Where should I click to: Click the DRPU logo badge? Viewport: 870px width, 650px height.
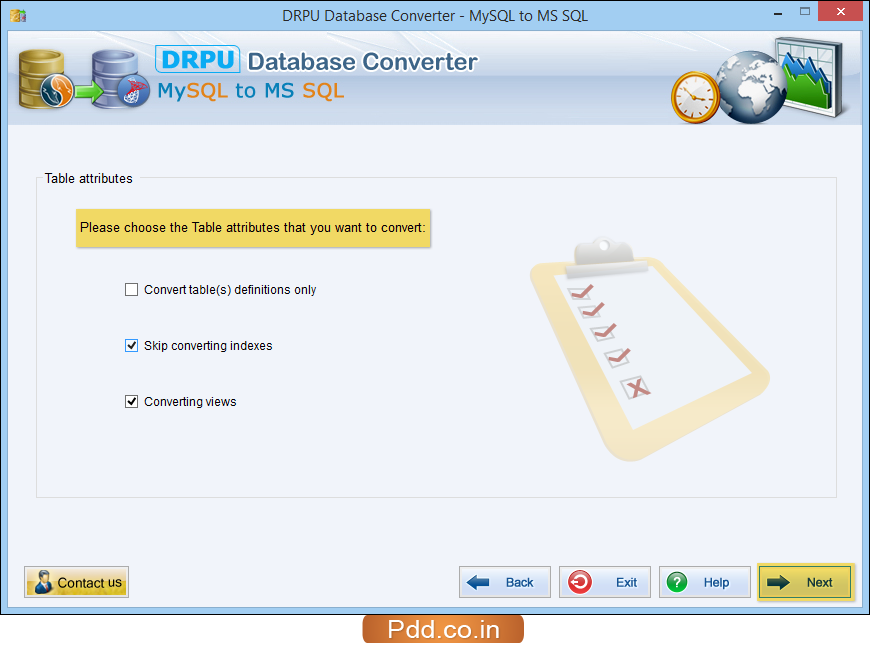198,59
